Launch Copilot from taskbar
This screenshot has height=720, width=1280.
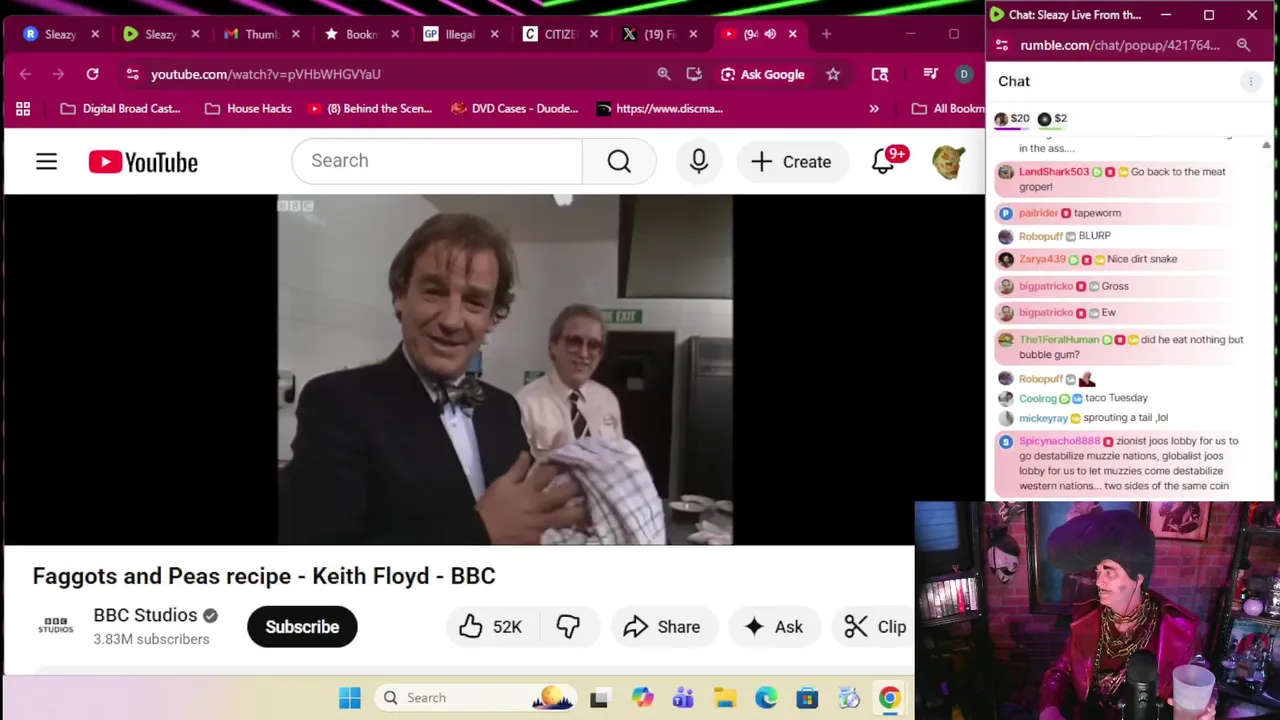pyautogui.click(x=642, y=698)
